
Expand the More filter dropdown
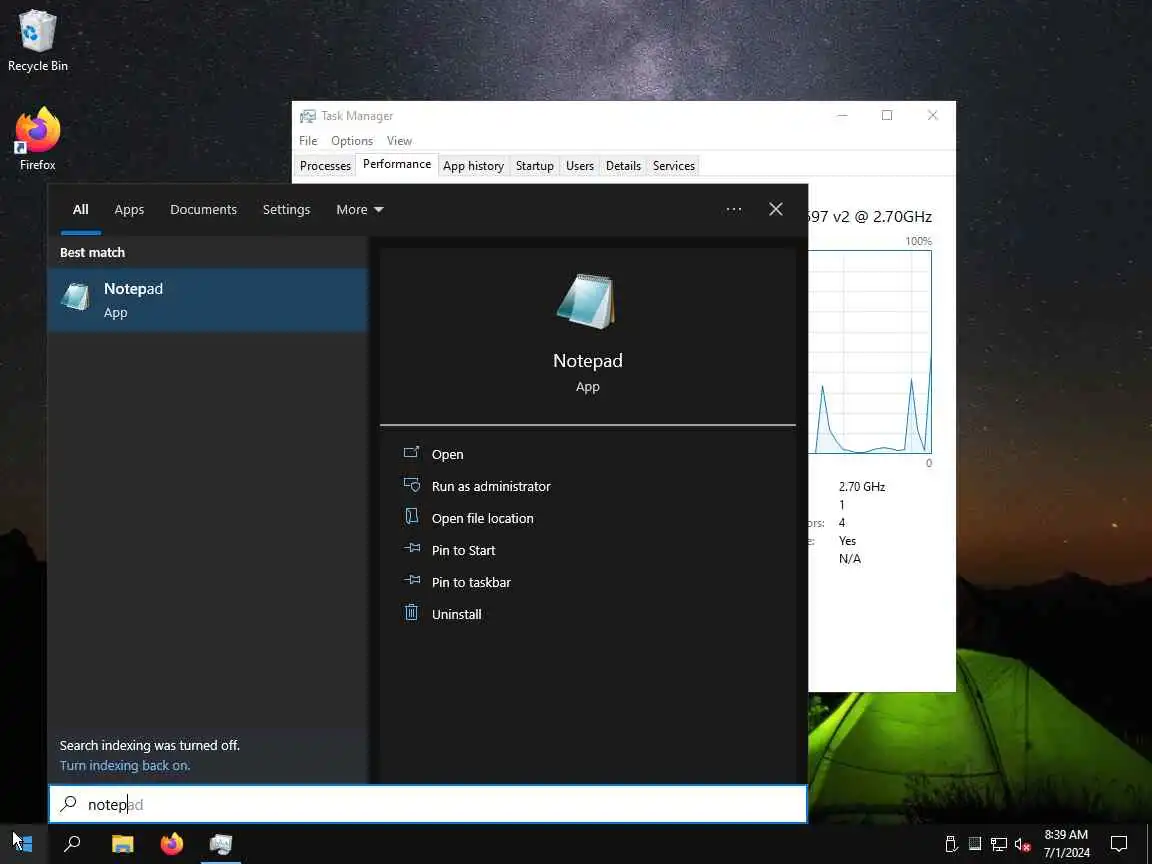(x=360, y=209)
